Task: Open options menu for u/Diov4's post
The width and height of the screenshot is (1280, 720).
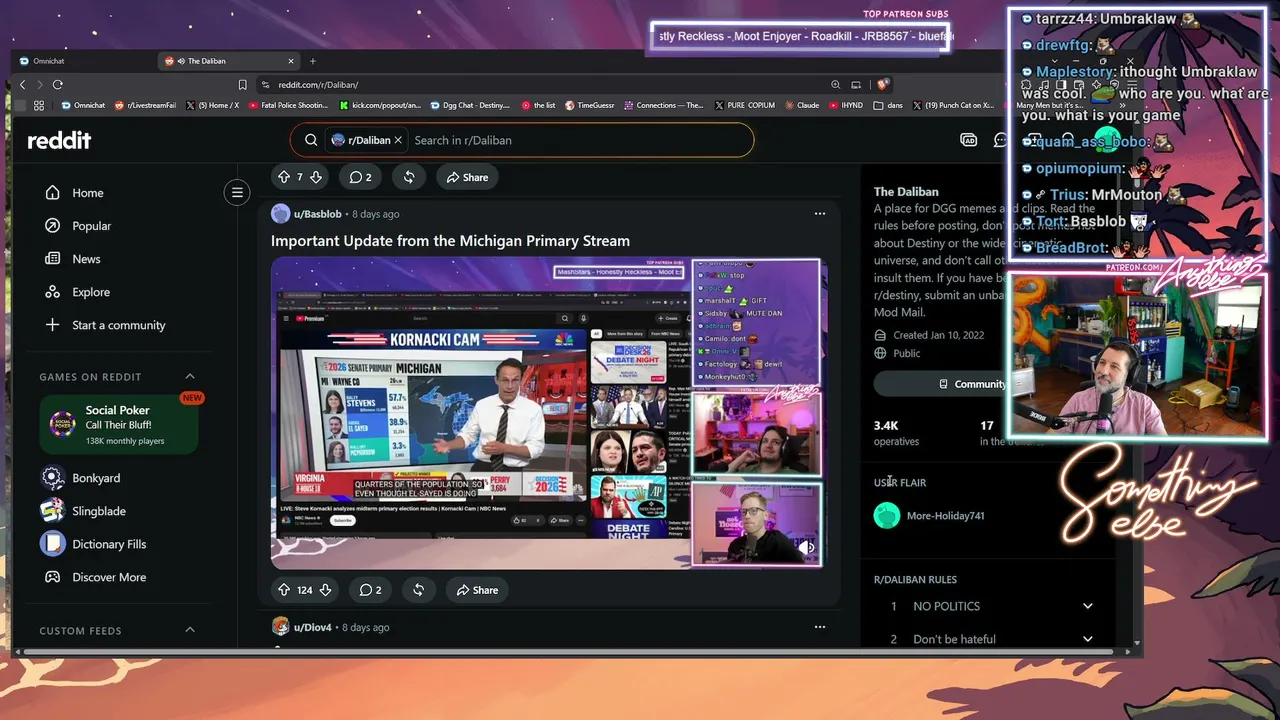Action: [820, 627]
